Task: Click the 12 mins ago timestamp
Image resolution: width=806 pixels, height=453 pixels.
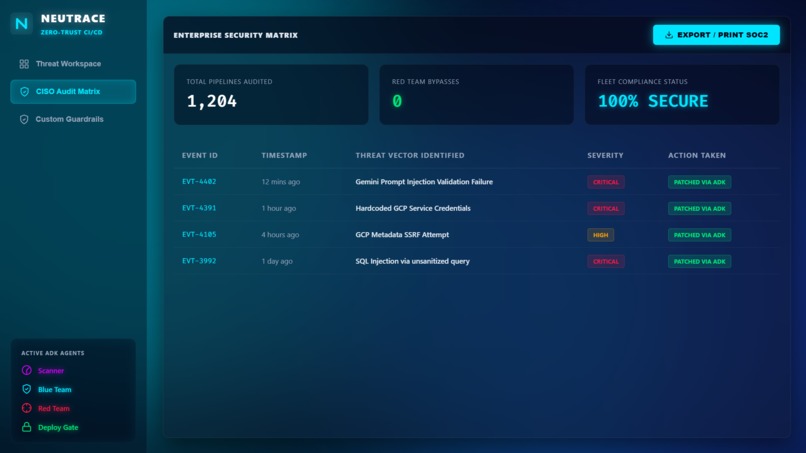Action: pyautogui.click(x=281, y=182)
